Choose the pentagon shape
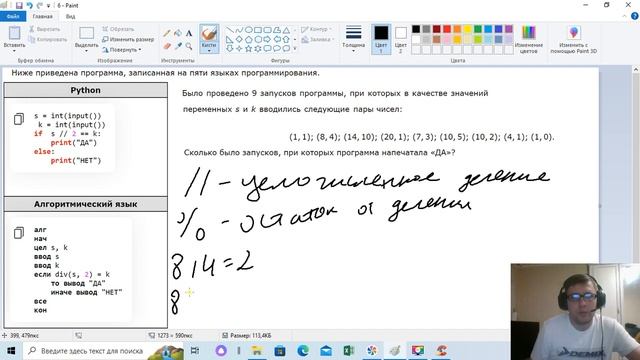The width and height of the screenshot is (640, 360). point(249,40)
